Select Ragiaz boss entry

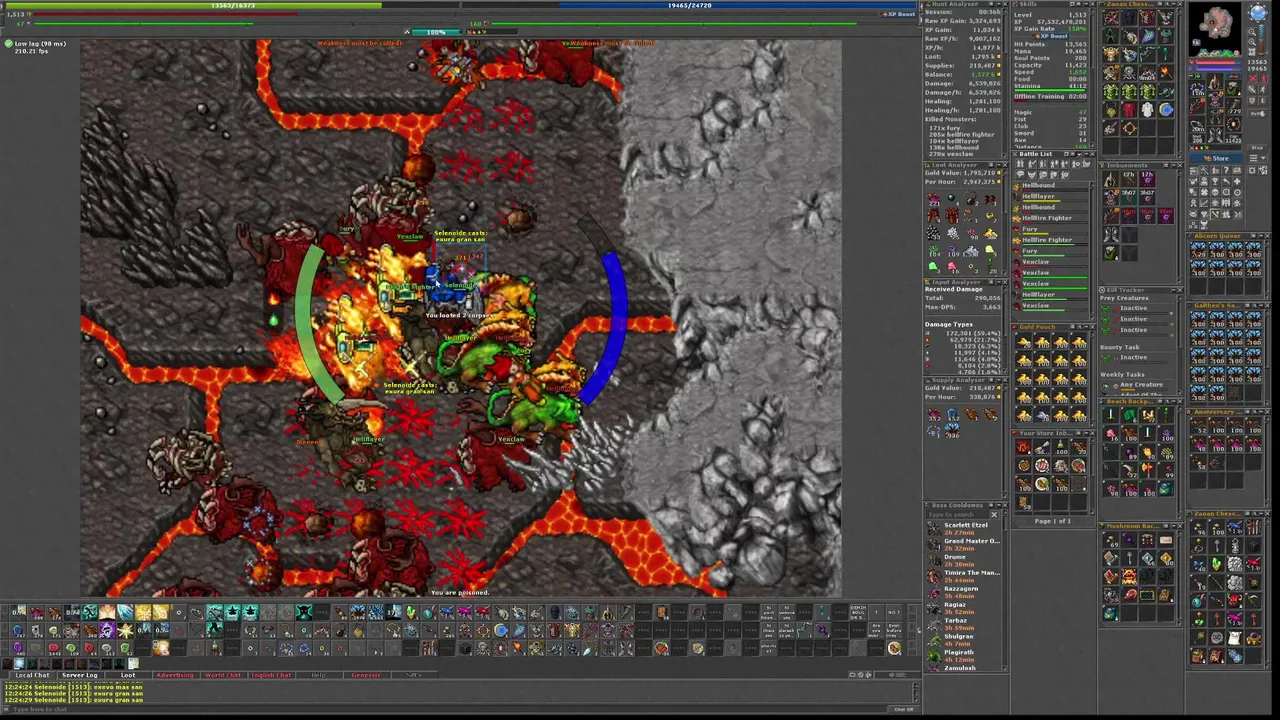[x=963, y=608]
